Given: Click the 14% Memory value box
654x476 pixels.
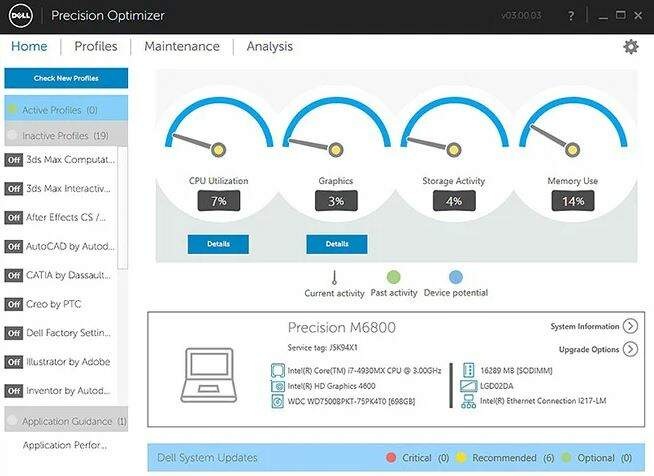Looking at the screenshot, I should [x=573, y=201].
